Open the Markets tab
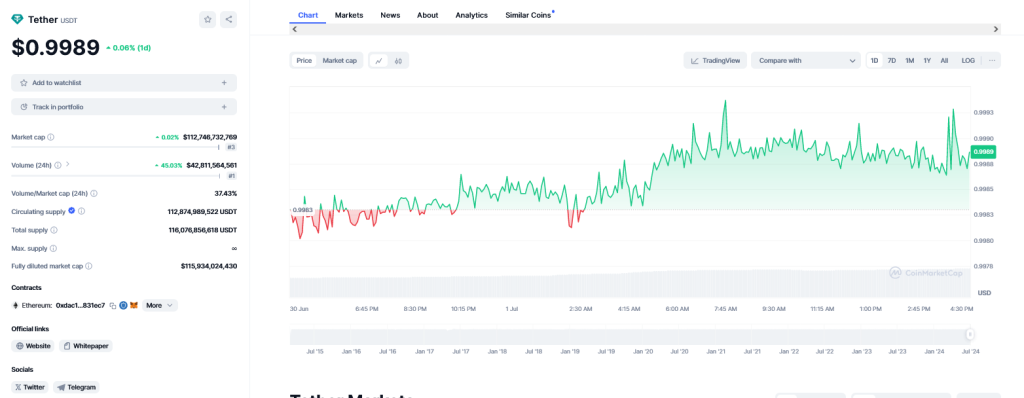 point(349,15)
